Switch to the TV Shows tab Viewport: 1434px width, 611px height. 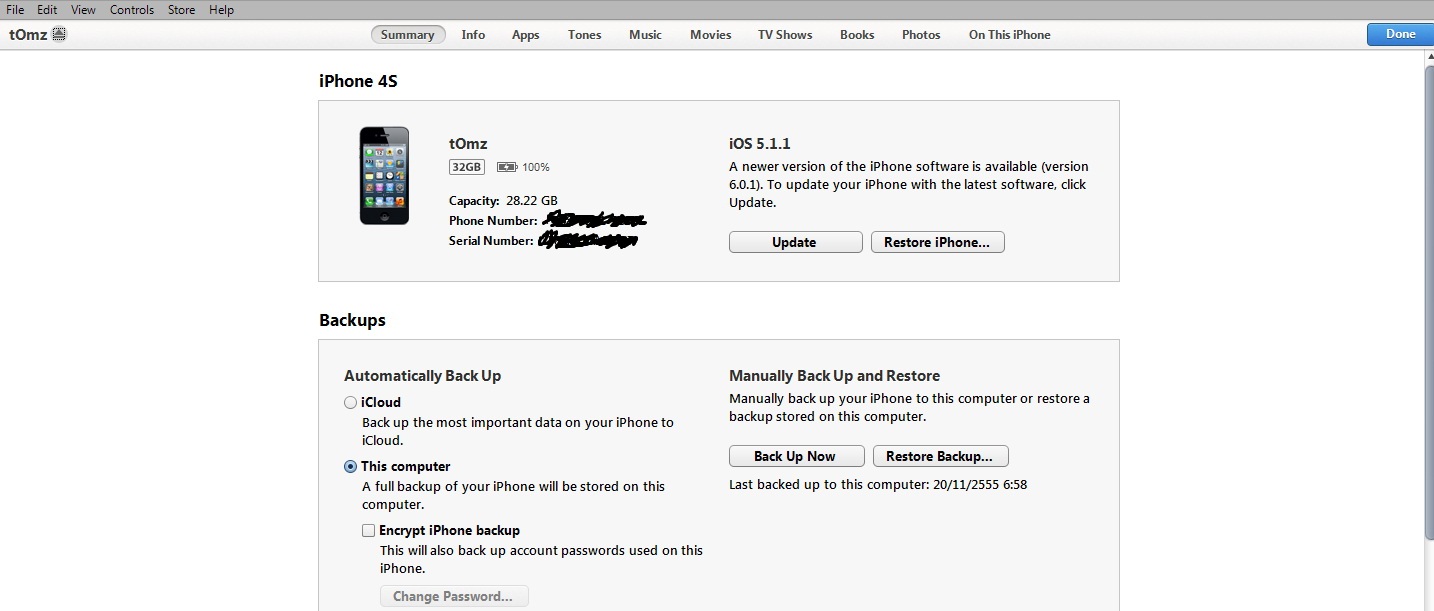coord(785,35)
